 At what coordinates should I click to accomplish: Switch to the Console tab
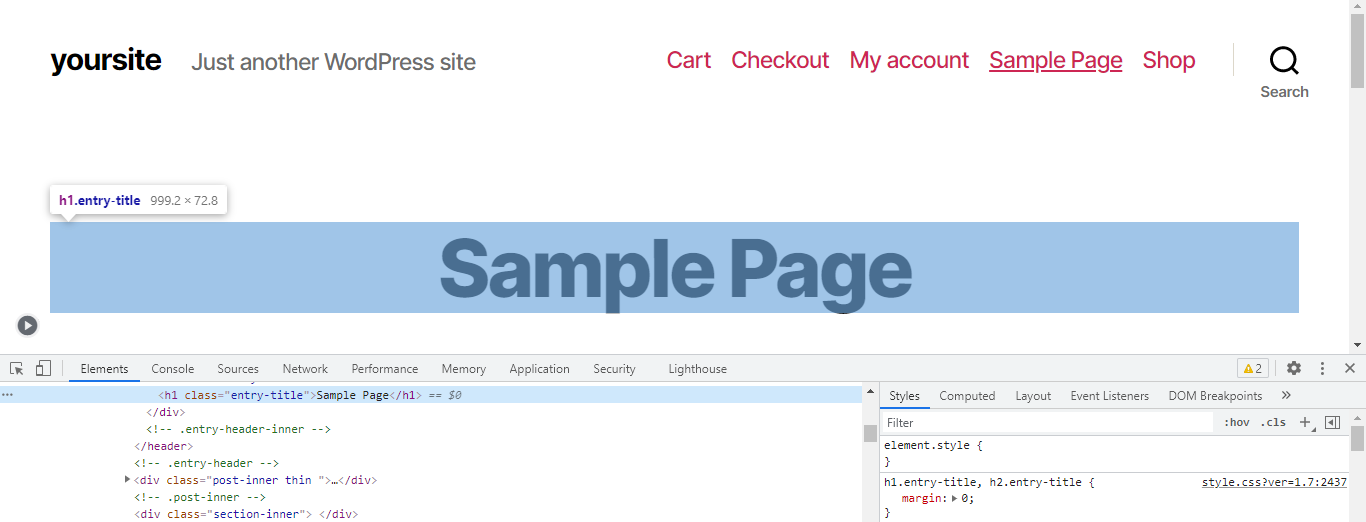click(x=173, y=369)
